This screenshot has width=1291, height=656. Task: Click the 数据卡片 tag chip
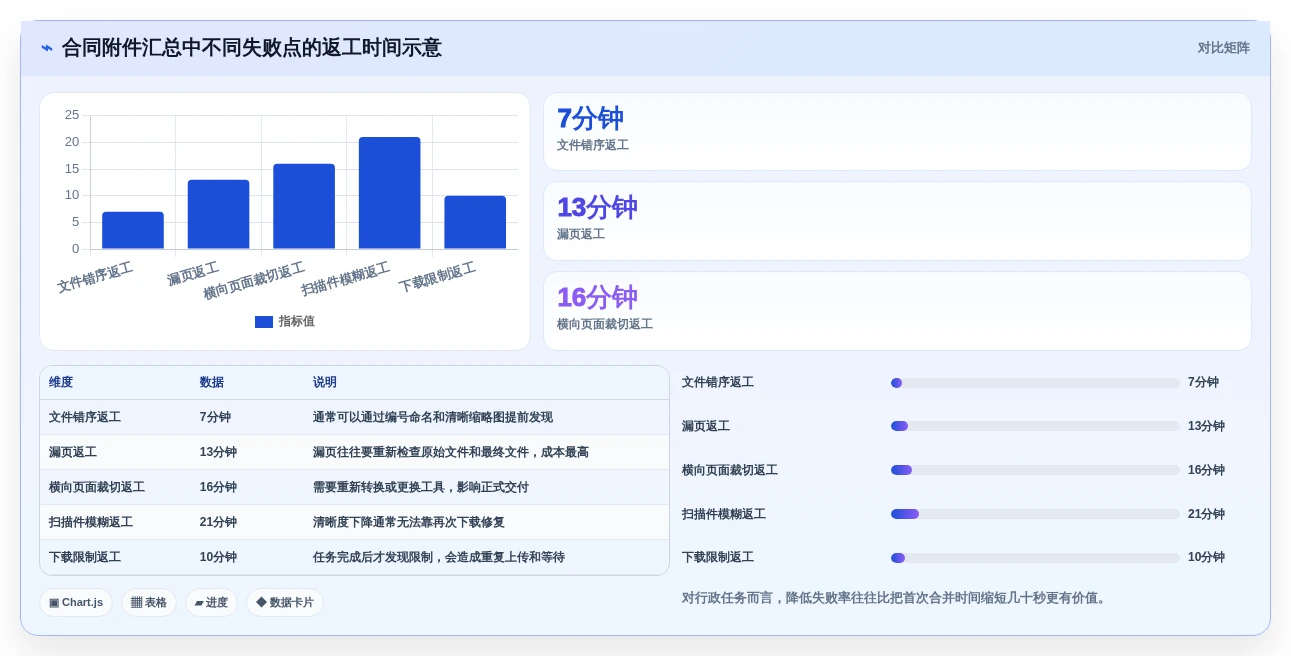pyautogui.click(x=285, y=602)
